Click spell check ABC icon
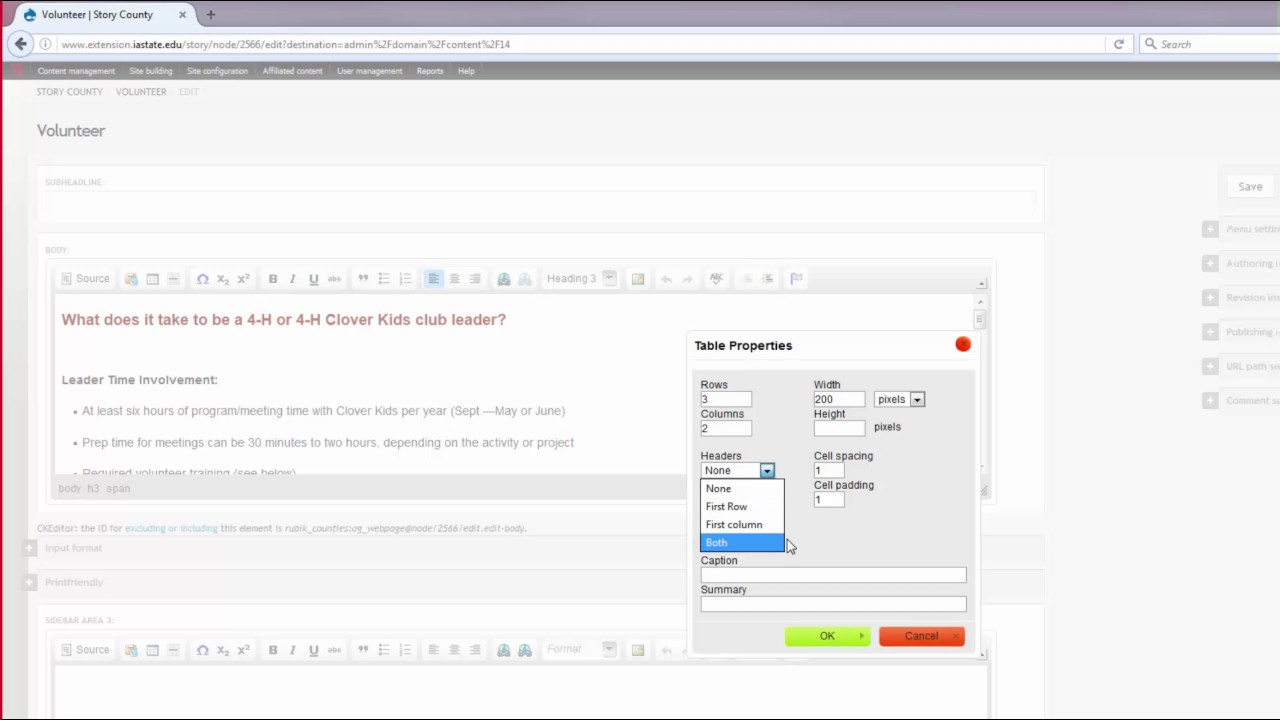Viewport: 1280px width, 720px height. coord(716,279)
